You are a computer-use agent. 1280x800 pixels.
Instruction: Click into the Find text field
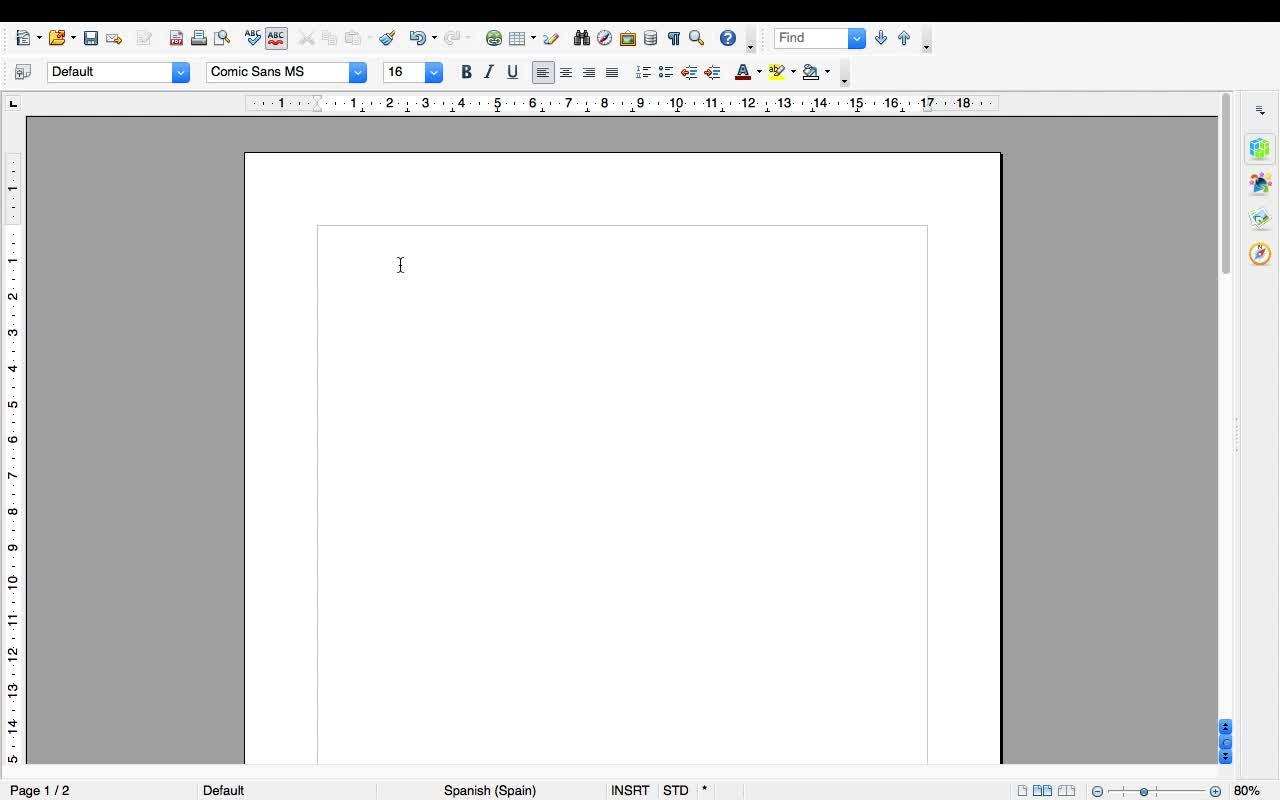pos(811,38)
